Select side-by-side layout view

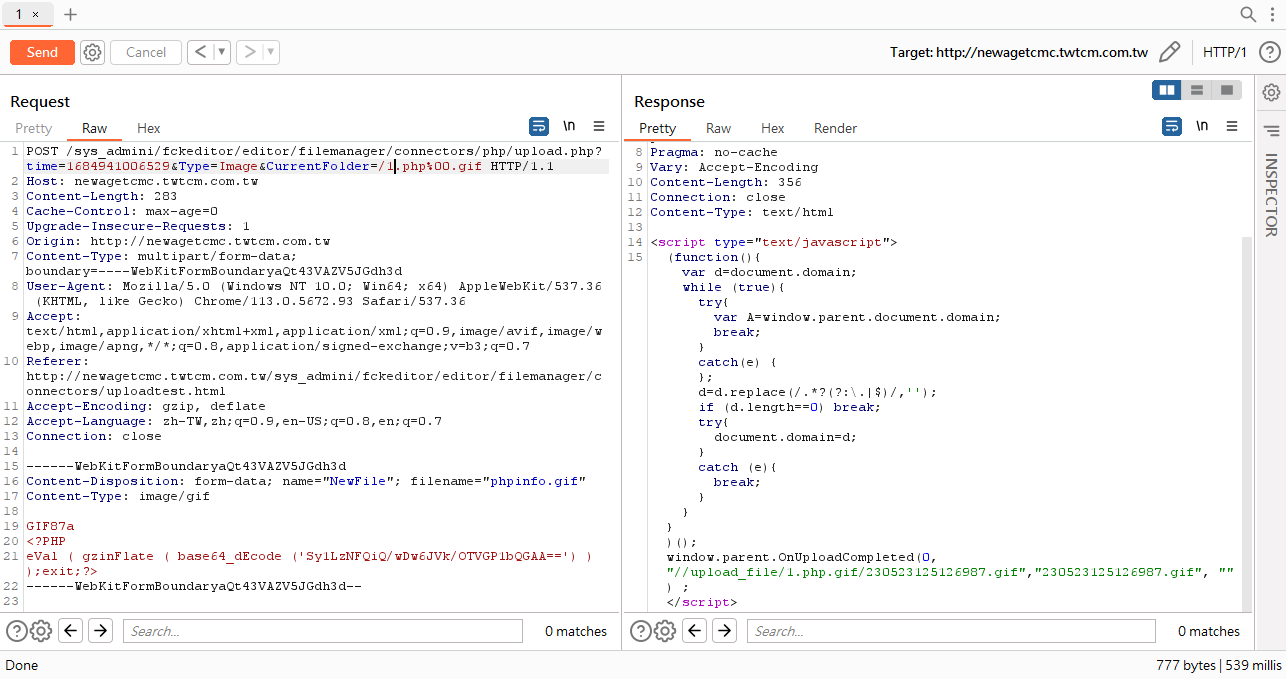[x=1167, y=90]
